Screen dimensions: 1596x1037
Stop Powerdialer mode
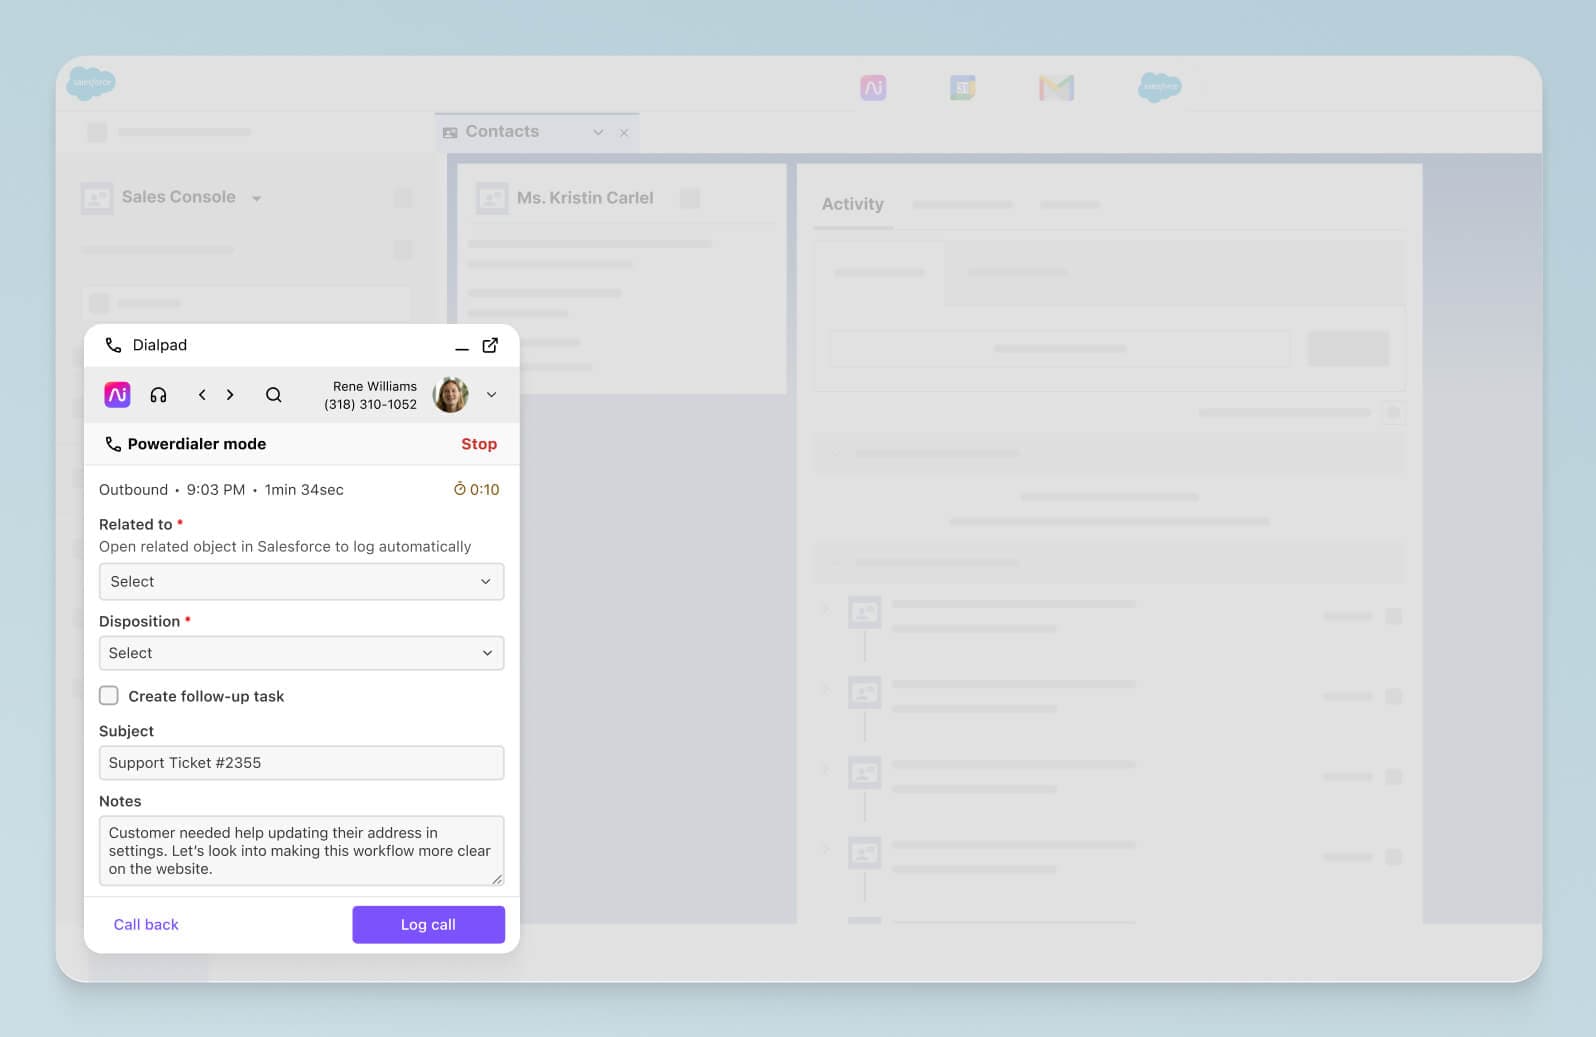pos(478,444)
